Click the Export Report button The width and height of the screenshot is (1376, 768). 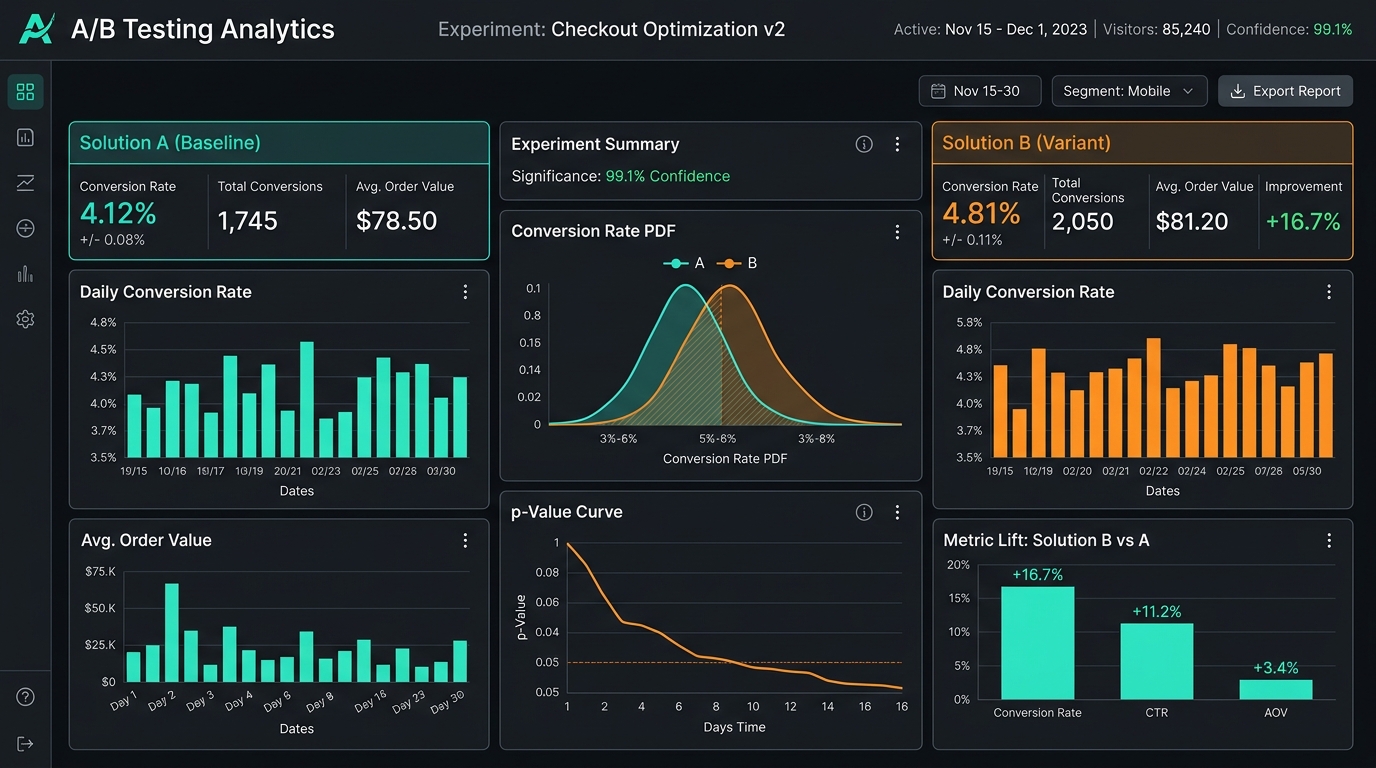tap(1285, 91)
